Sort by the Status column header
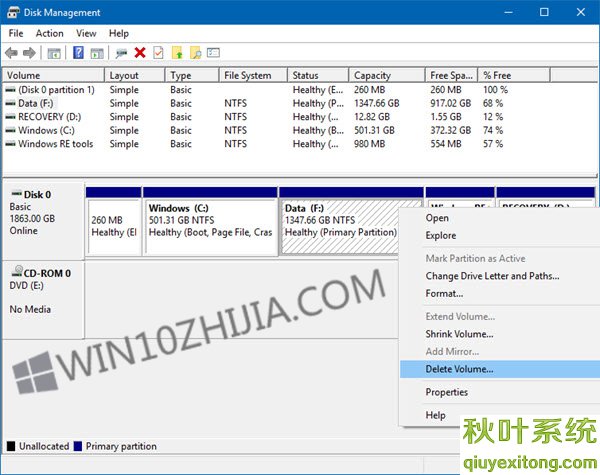The width and height of the screenshot is (600, 475). tap(318, 75)
